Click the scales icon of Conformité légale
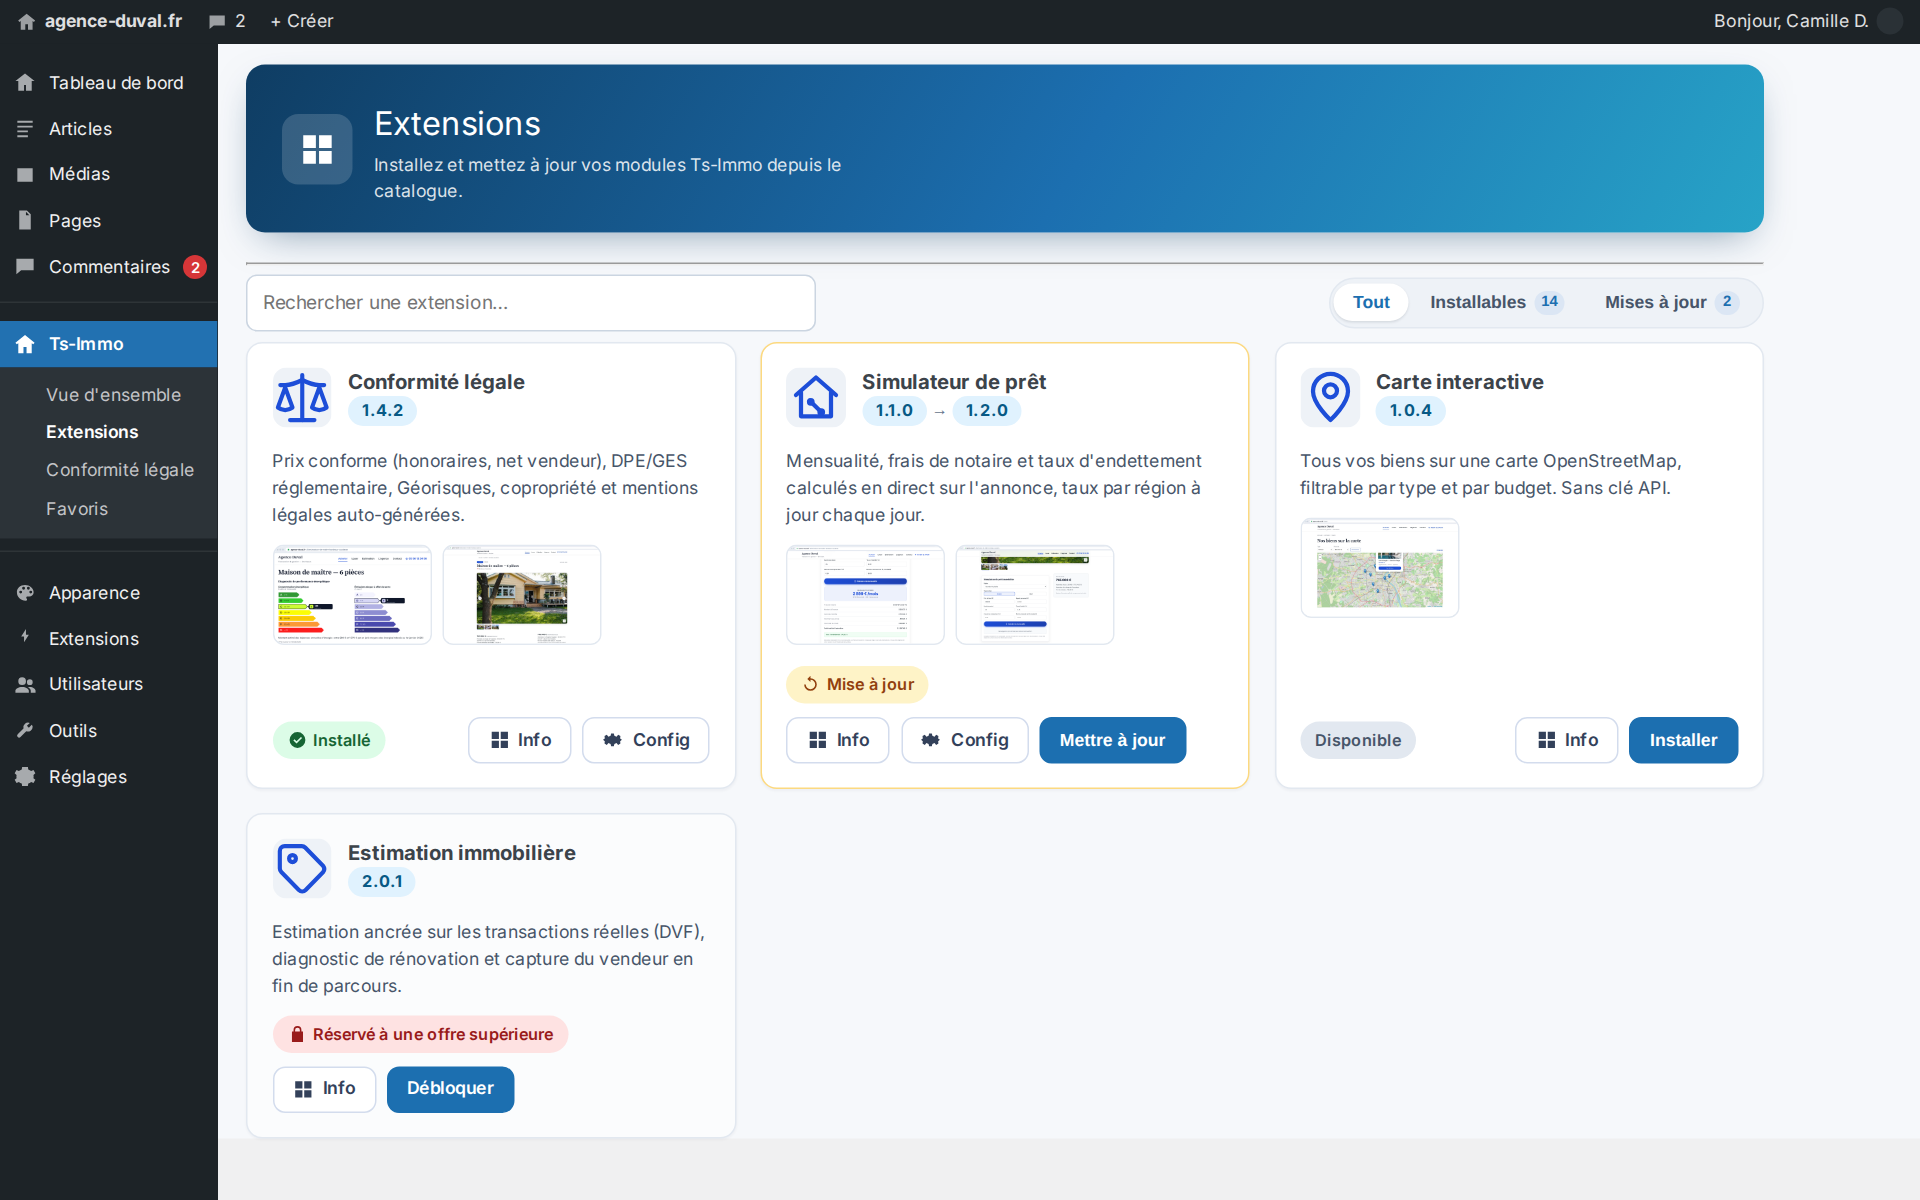The width and height of the screenshot is (1920, 1200). point(302,397)
